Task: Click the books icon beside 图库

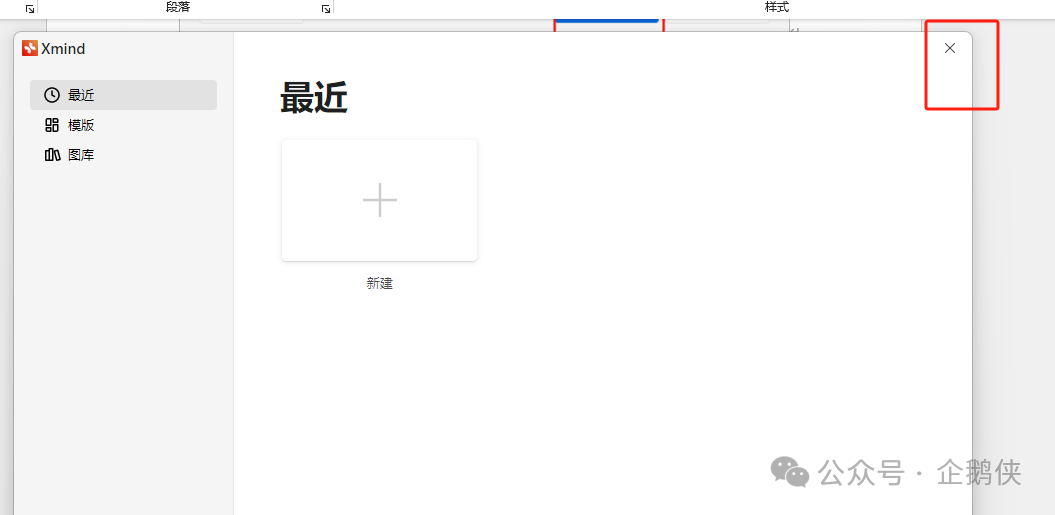Action: (x=52, y=155)
